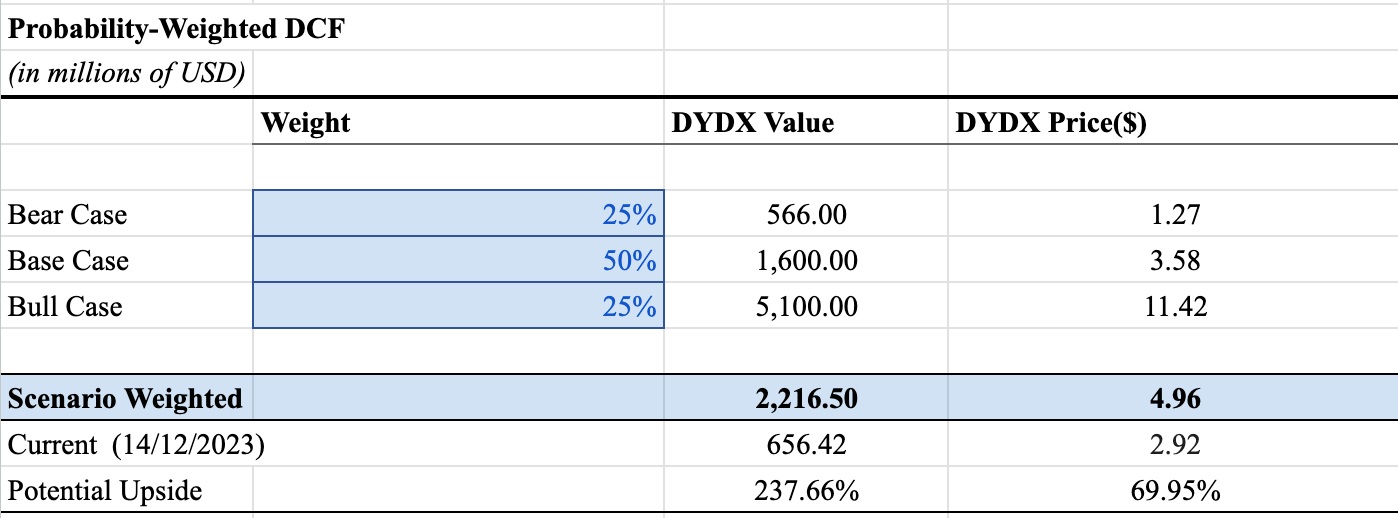Select the 'Current (14/12/2023)' label
Screen dimensions: 1398x518
(136, 445)
